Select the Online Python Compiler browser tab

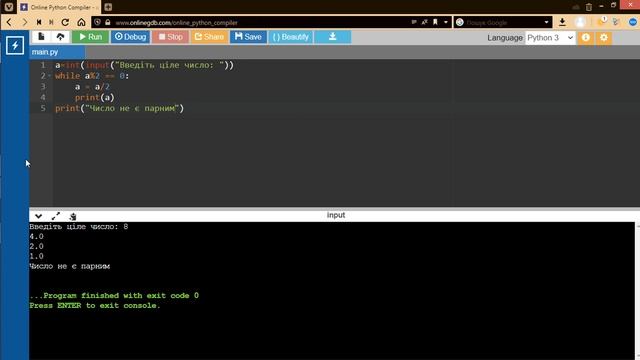[x=59, y=7]
